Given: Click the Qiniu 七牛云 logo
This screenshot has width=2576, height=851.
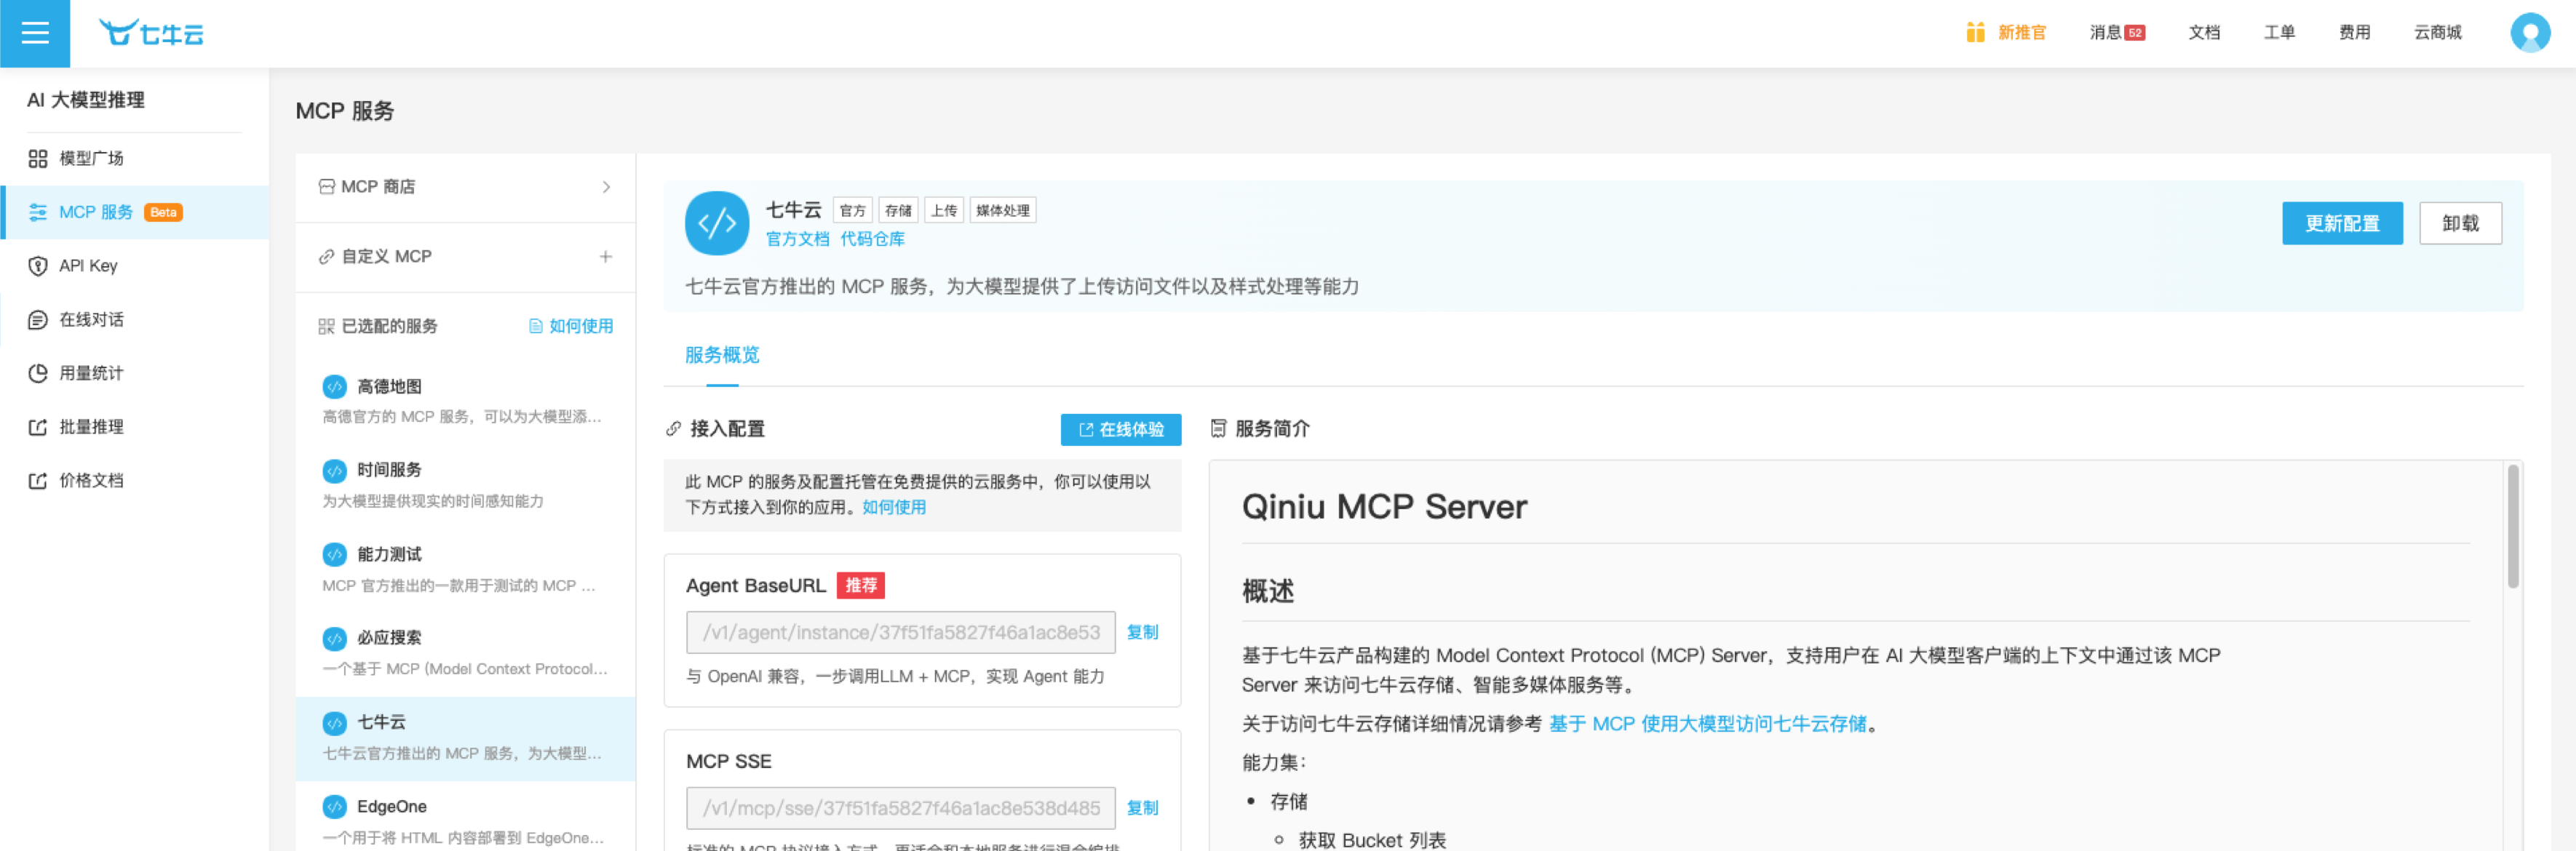Looking at the screenshot, I should click(x=151, y=33).
